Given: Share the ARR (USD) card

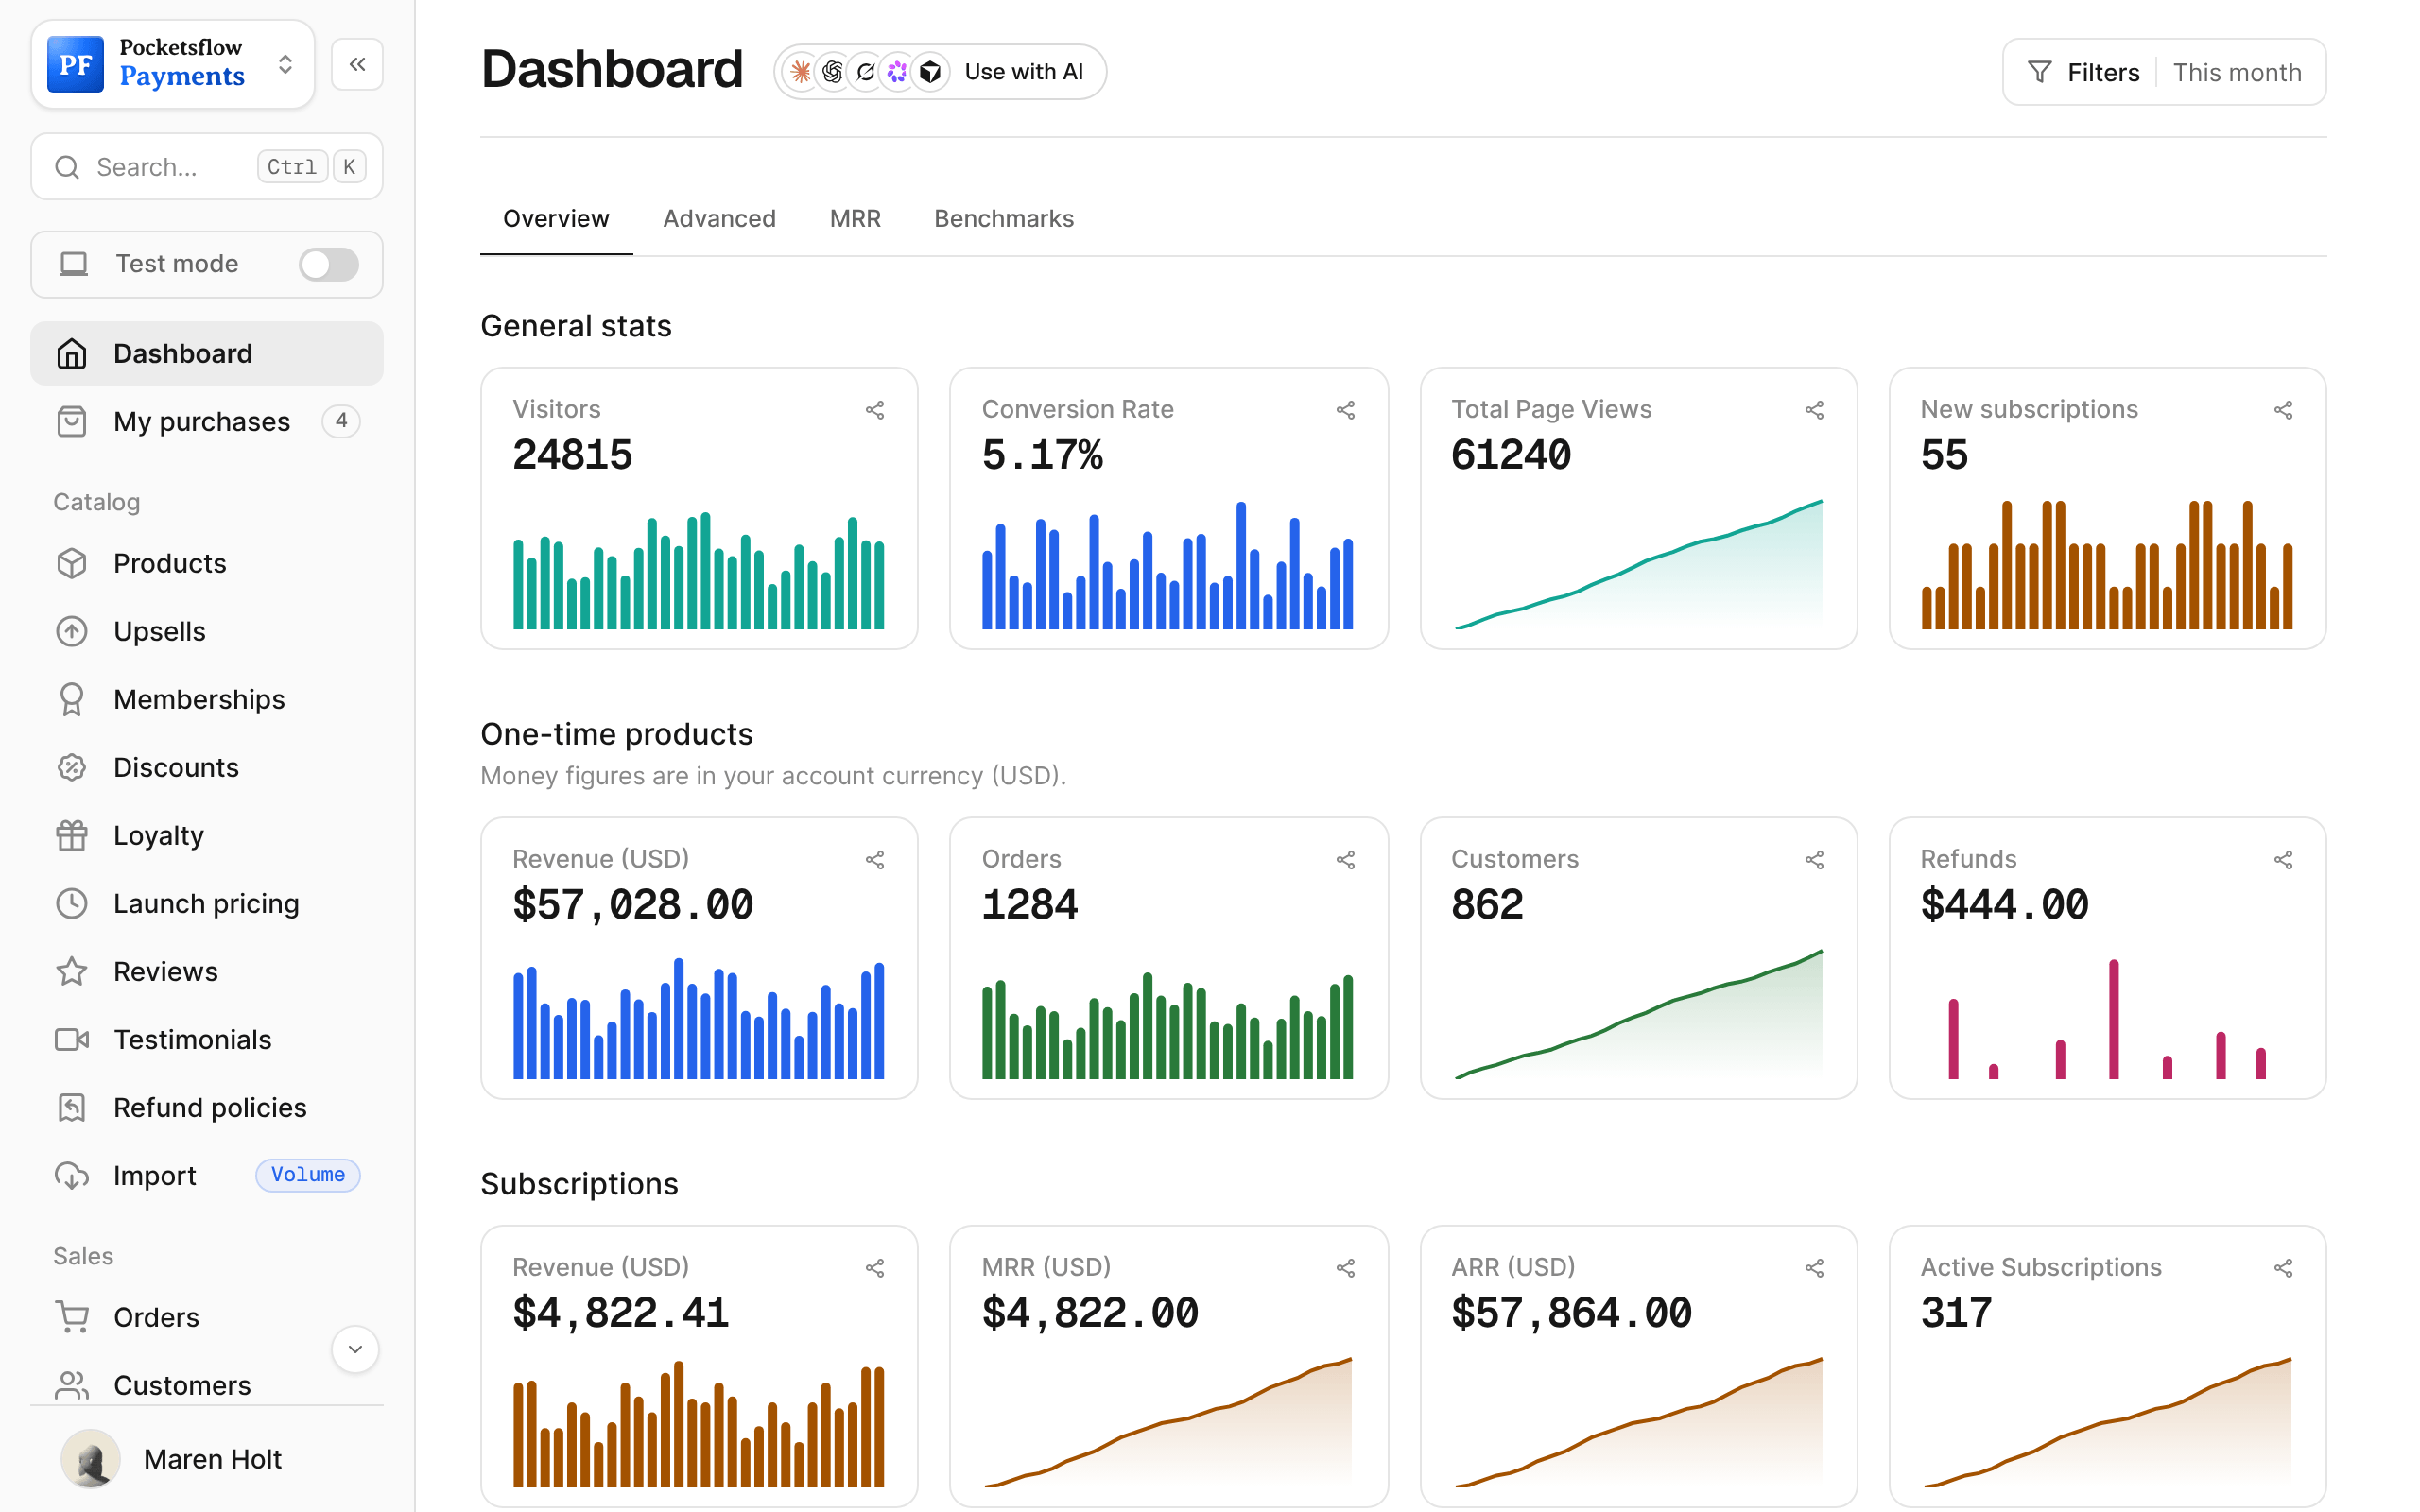Looking at the screenshot, I should (x=1814, y=1268).
